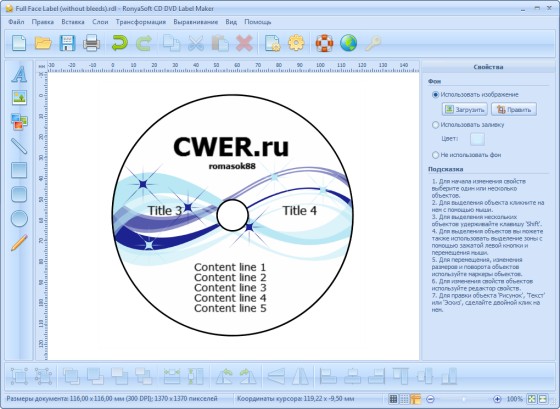This screenshot has height=409, width=560.
Task: Click the zoom in plus button
Action: 497,399
